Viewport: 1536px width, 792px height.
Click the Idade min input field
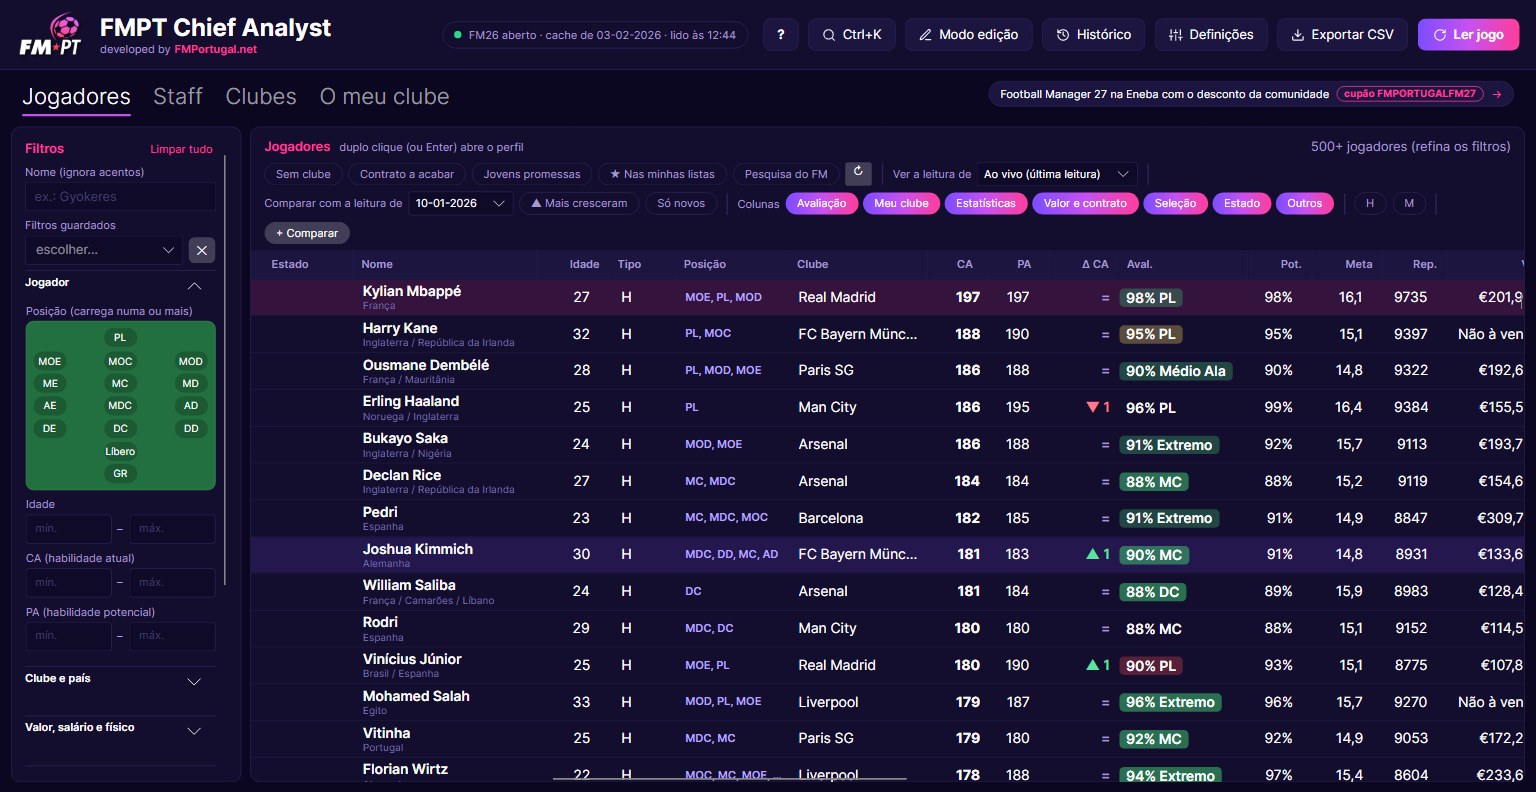click(68, 528)
